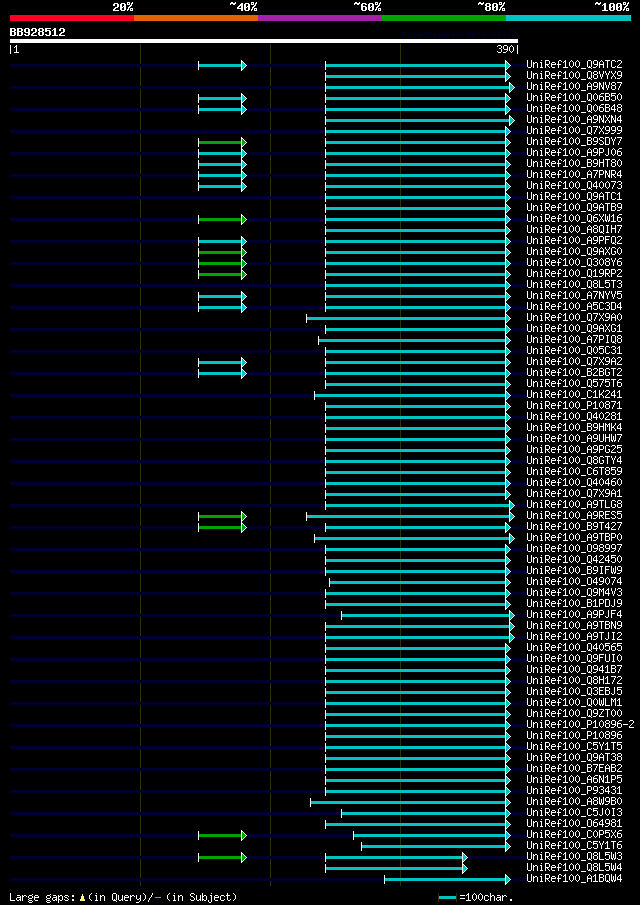Click the white BB928512 query sequence bar
Screen dimensions: 640x905
[264, 41]
